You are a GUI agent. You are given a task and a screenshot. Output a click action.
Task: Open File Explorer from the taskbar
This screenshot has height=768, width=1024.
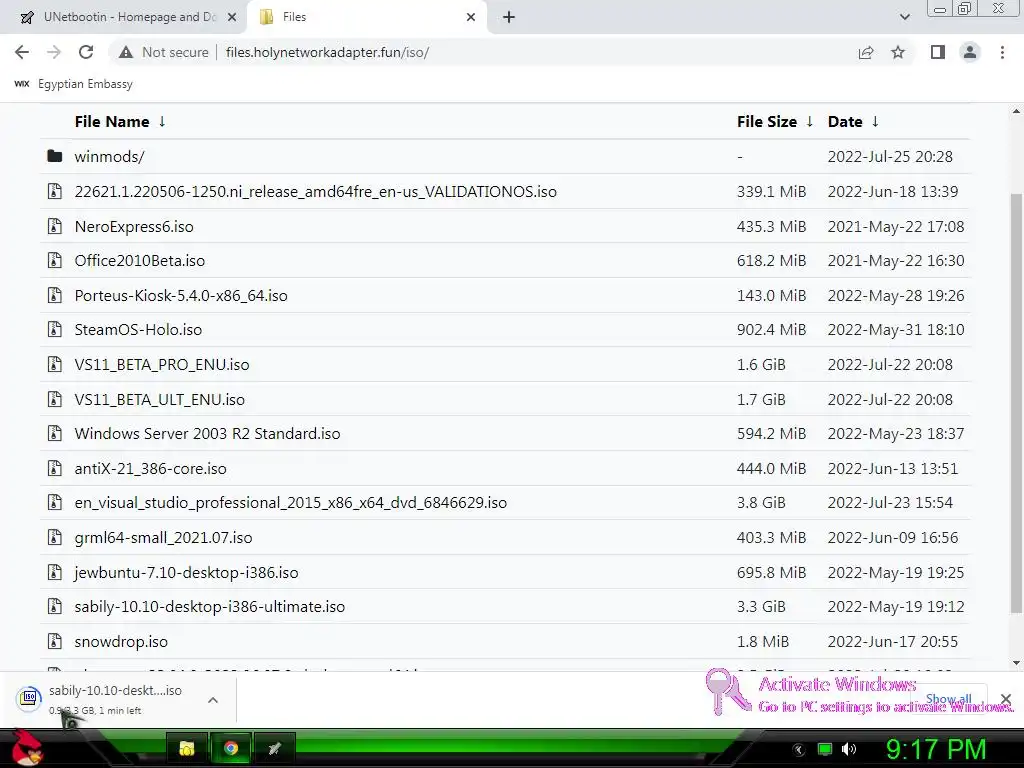pos(187,748)
